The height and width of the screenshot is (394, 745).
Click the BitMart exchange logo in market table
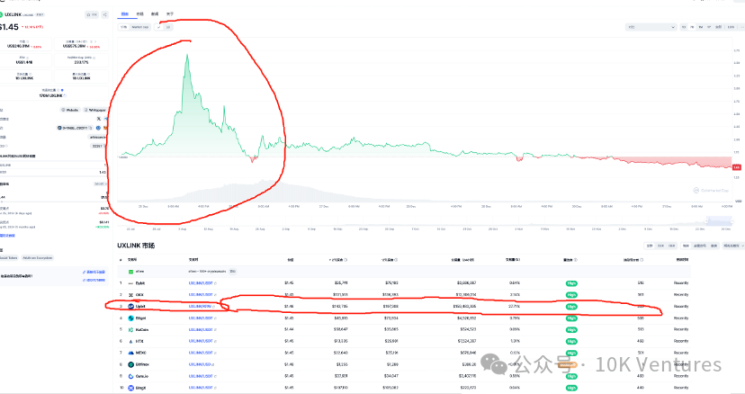point(131,365)
